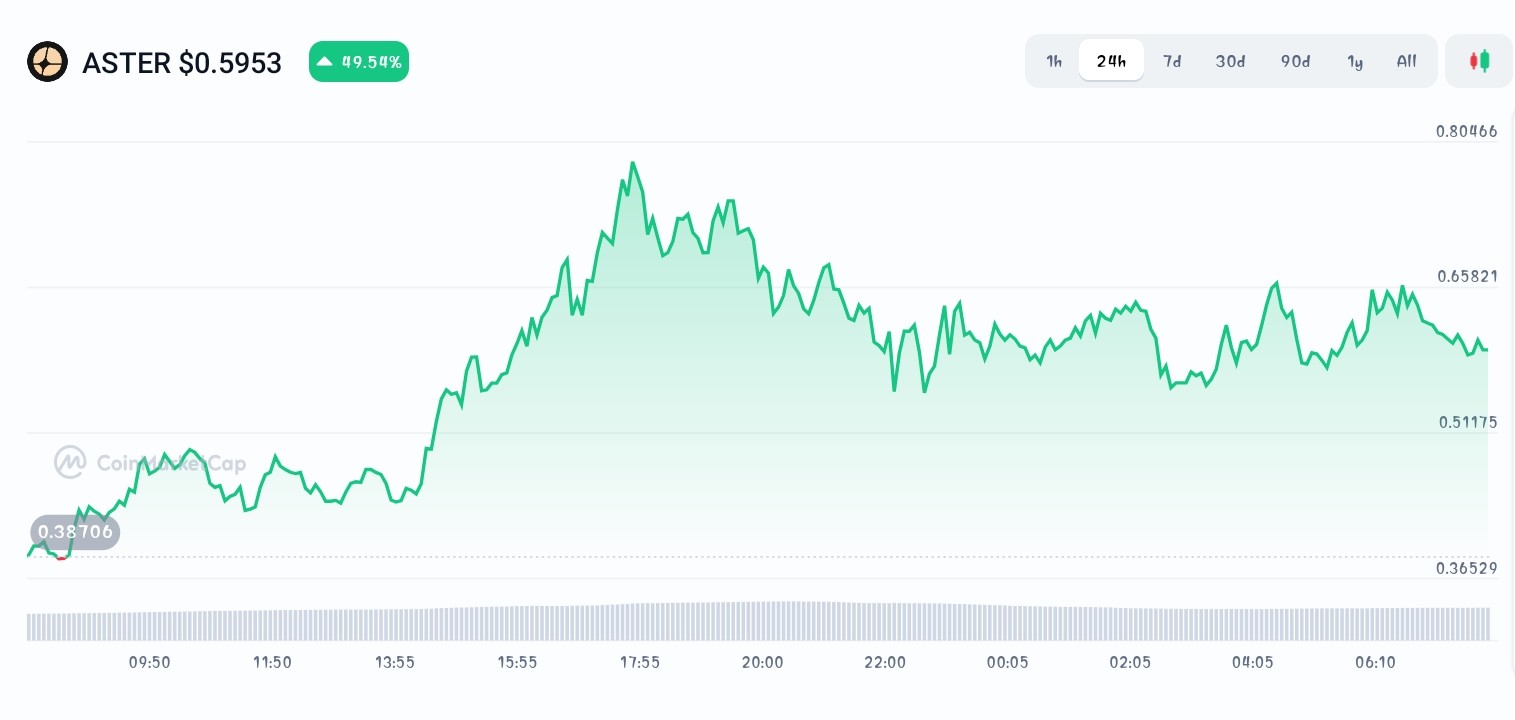Switch to the 7d timeframe
This screenshot has height=720, width=1515.
click(1172, 61)
